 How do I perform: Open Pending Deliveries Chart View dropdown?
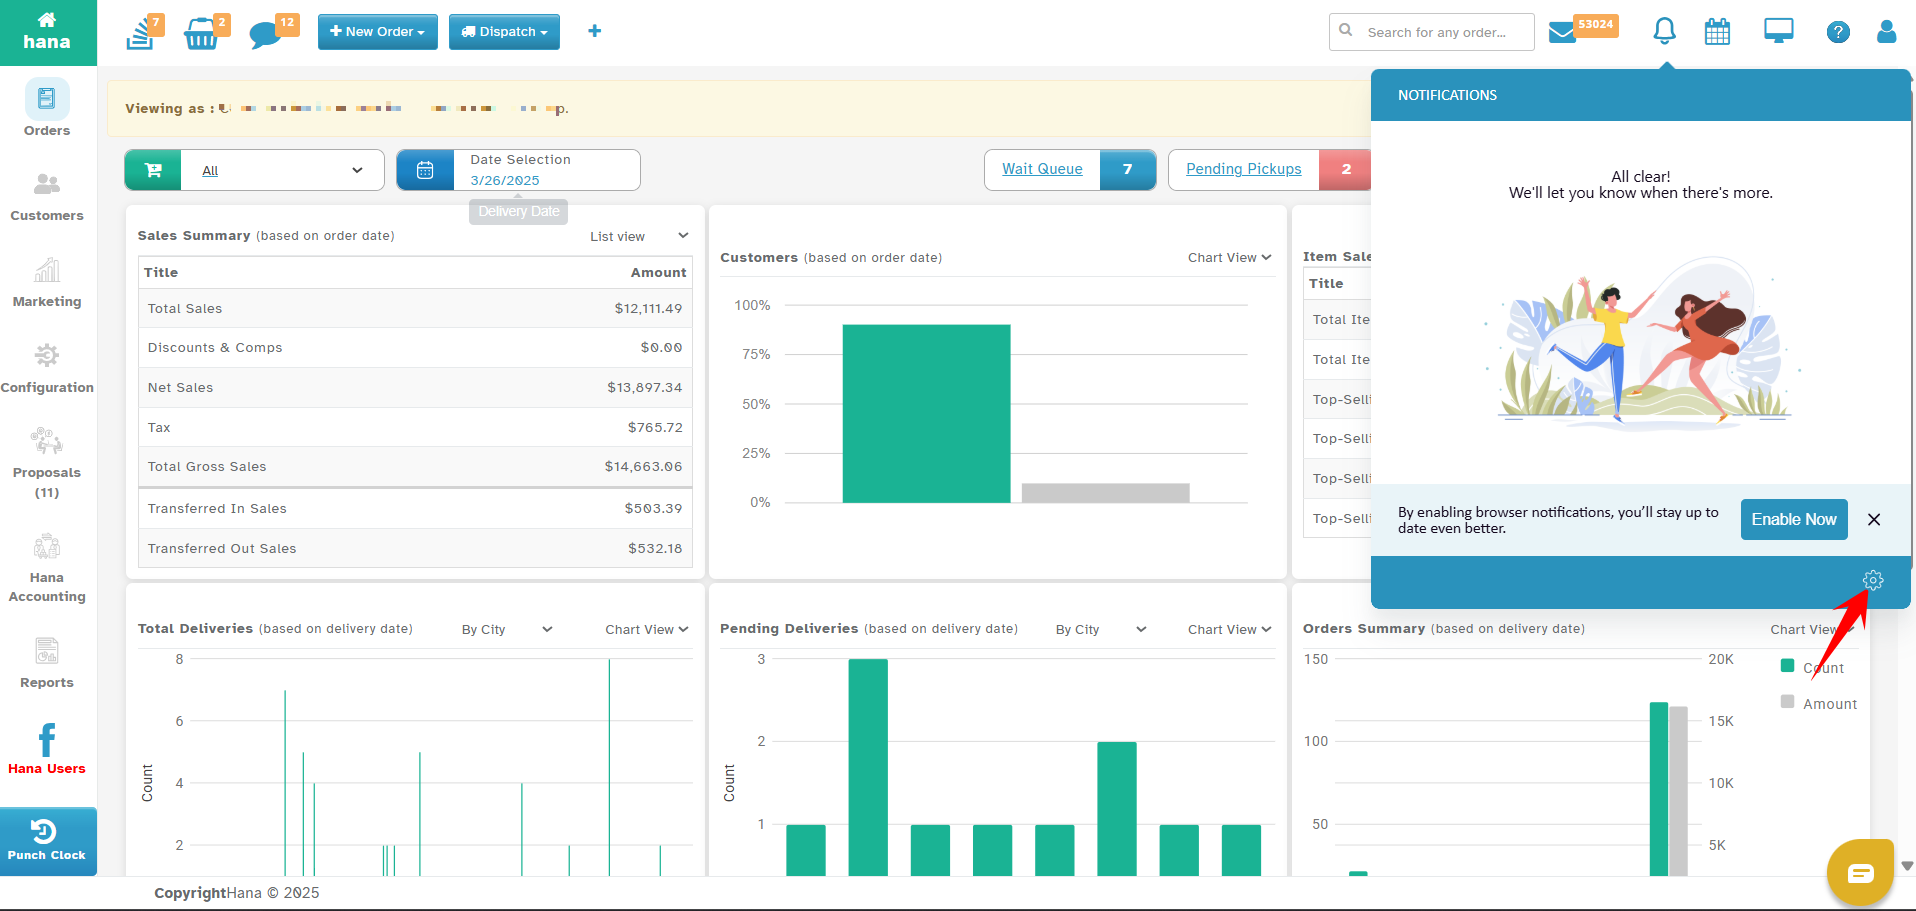1229,629
